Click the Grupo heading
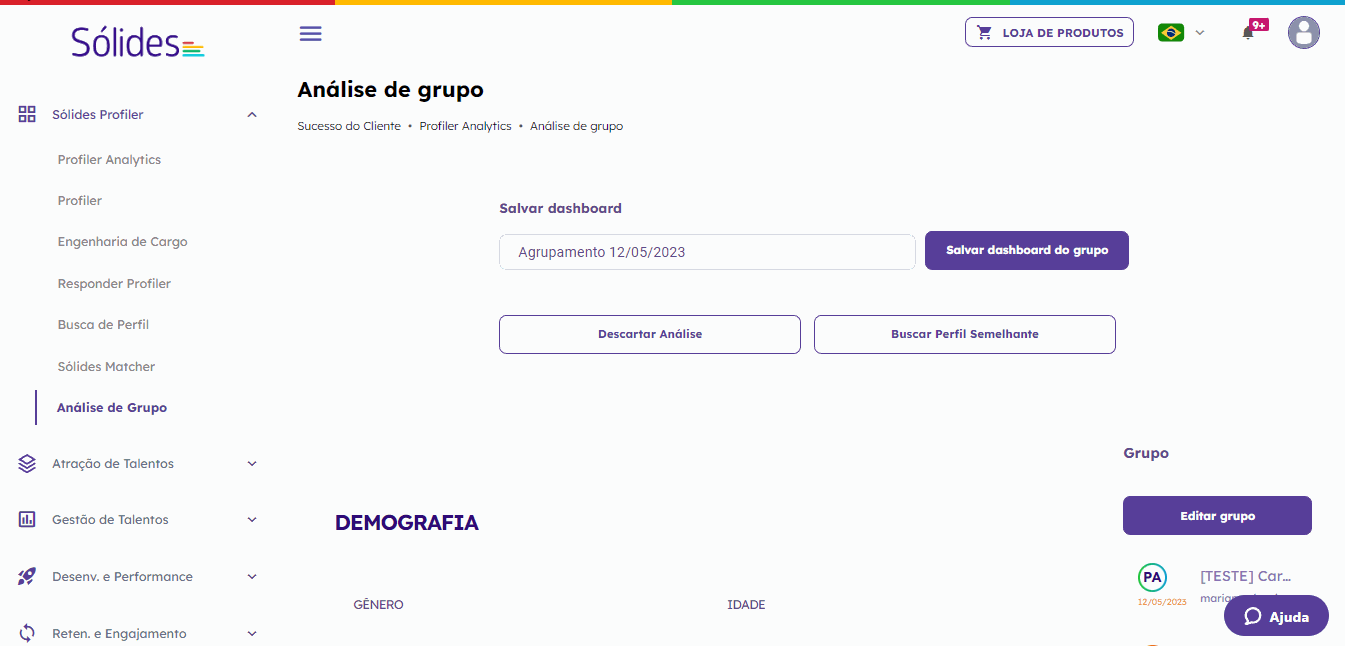Image resolution: width=1345 pixels, height=646 pixels. (1146, 453)
